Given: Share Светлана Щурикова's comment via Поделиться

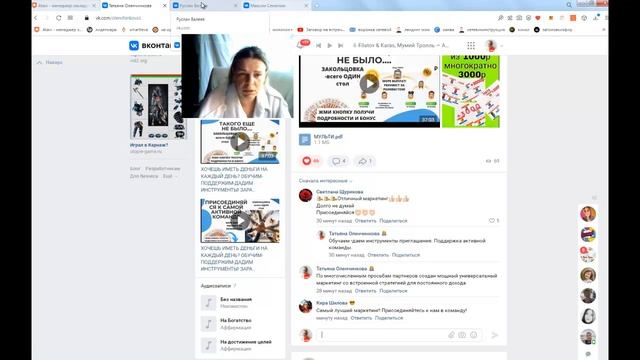Looking at the screenshot, I should click(393, 221).
